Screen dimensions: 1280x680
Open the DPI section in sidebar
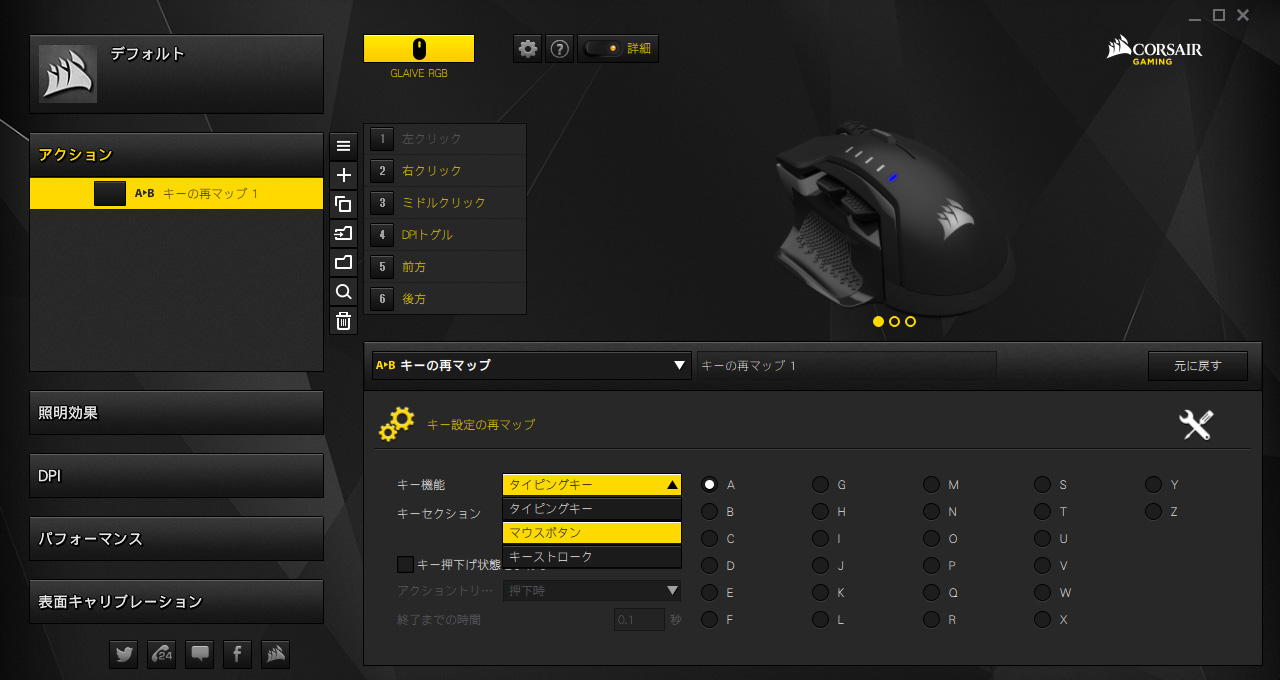click(x=176, y=476)
